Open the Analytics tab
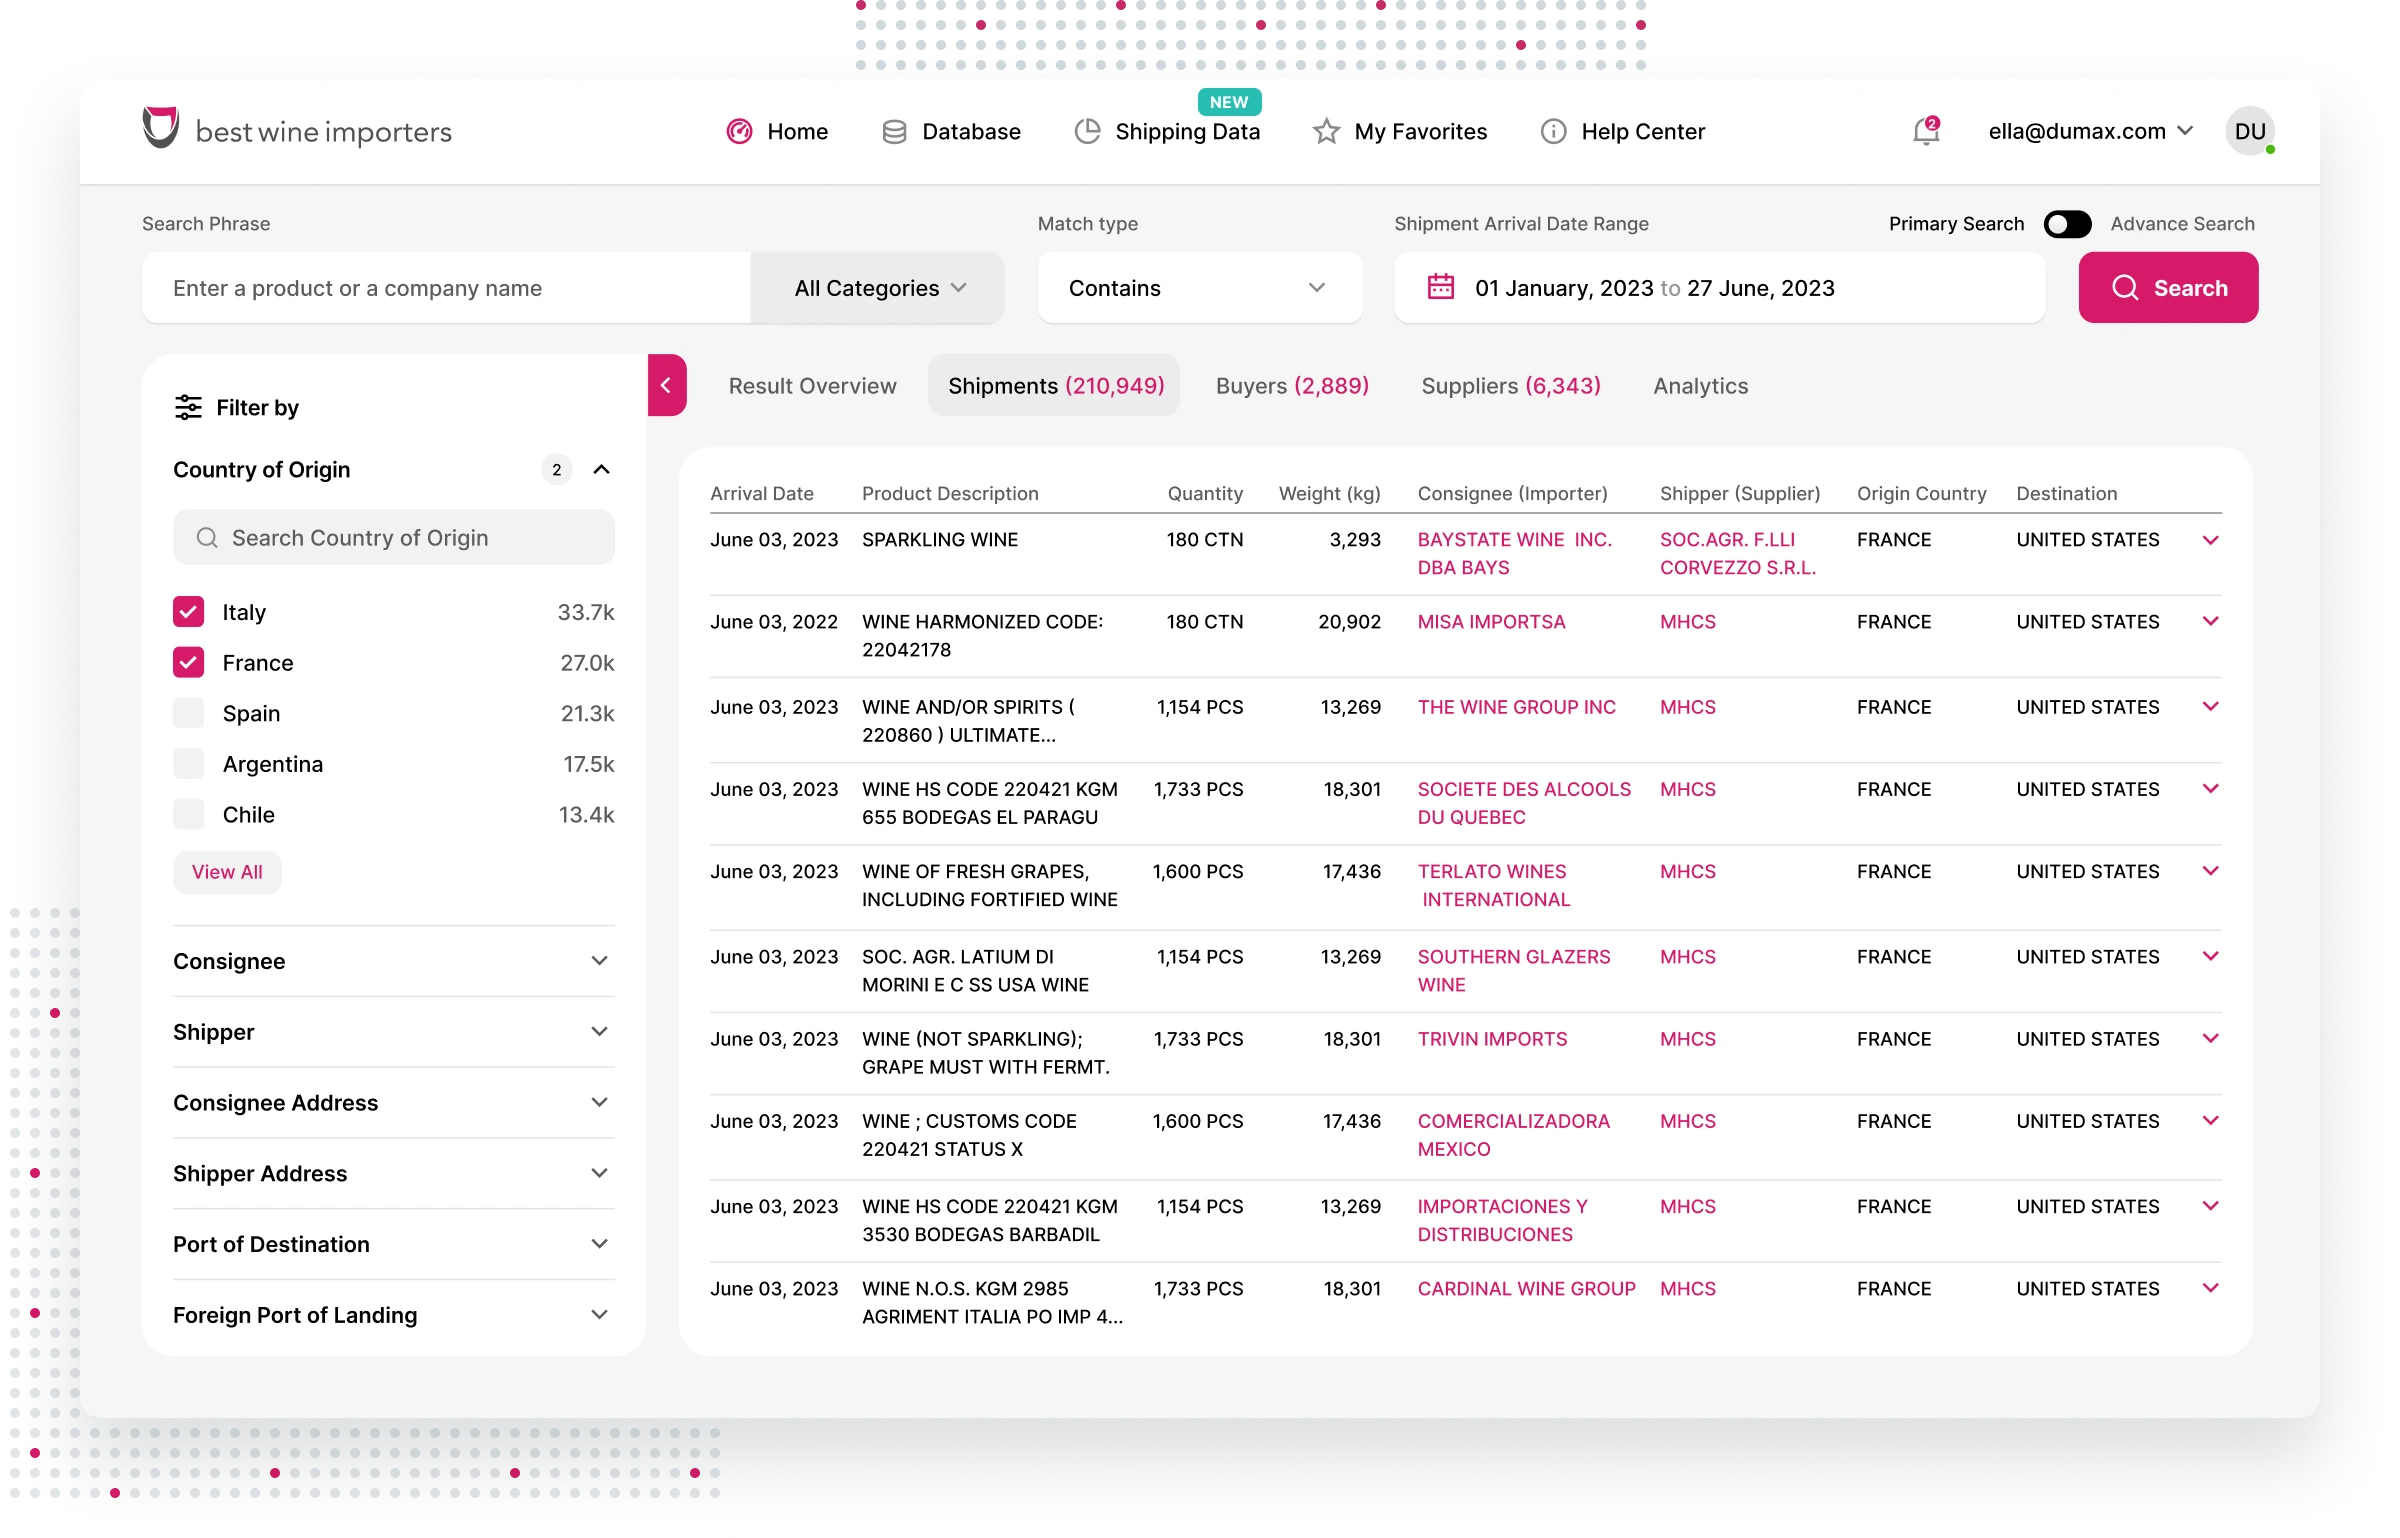 tap(1700, 386)
